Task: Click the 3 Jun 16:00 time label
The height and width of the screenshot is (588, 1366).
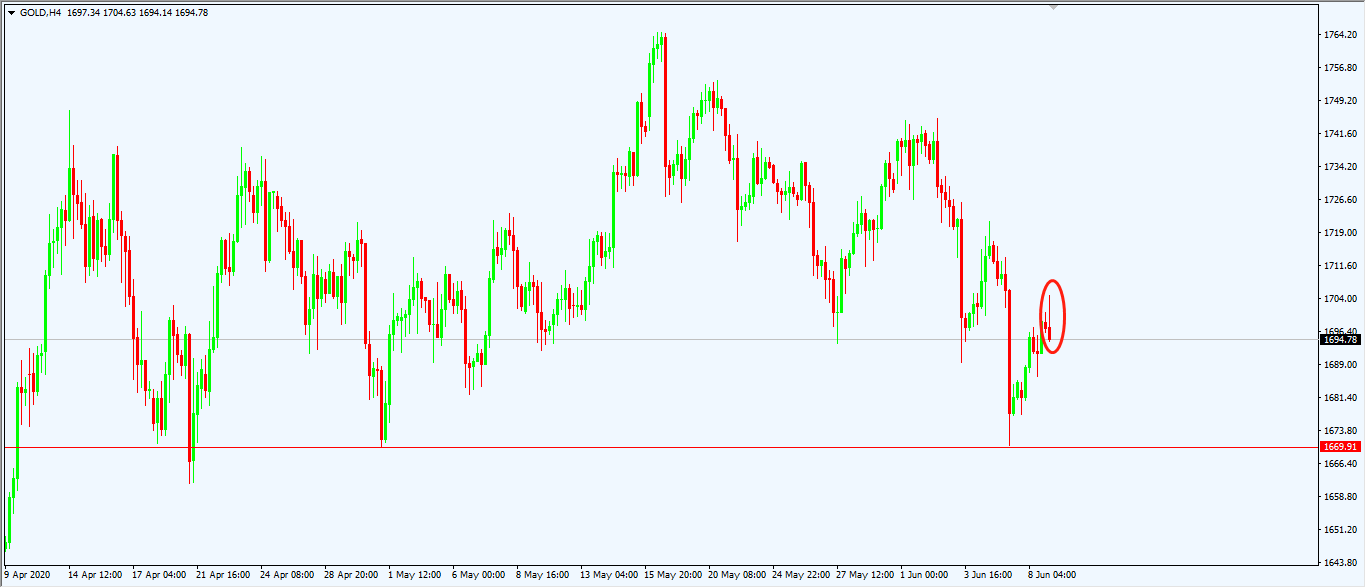Action: [987, 575]
